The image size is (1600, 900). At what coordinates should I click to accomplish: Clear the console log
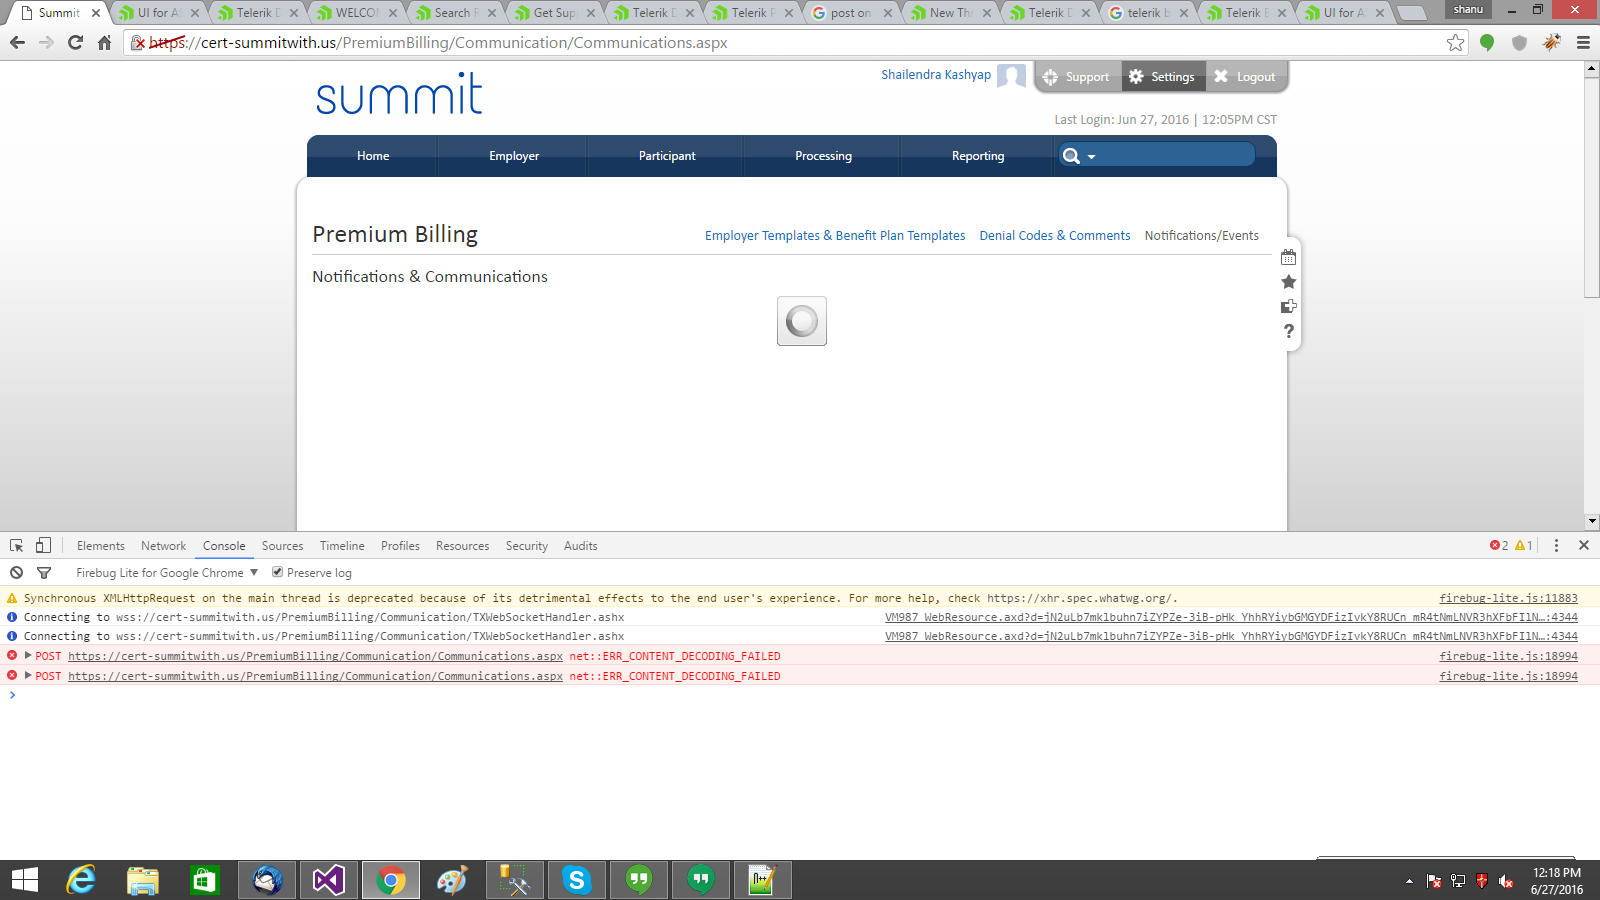point(17,573)
